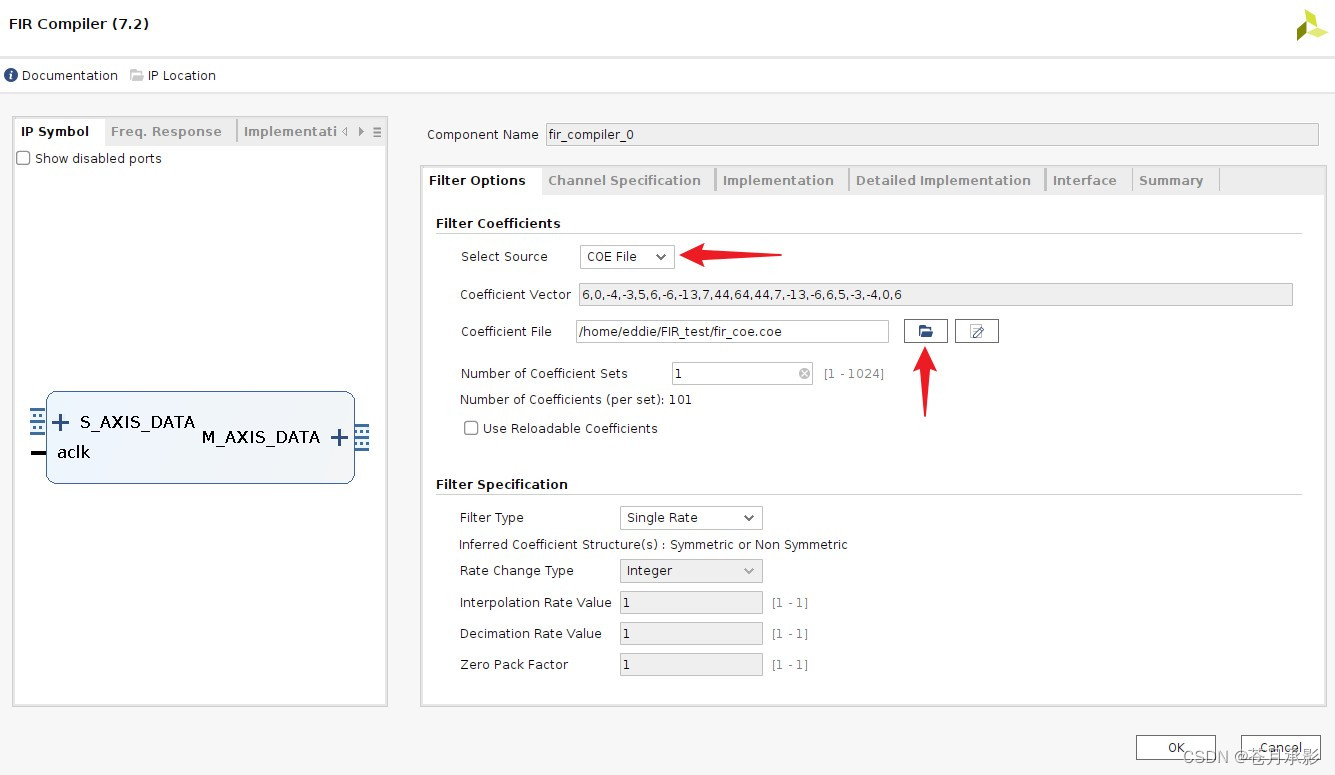The width and height of the screenshot is (1335, 775).
Task: Click the S_AXIS_DATA port label
Action: [137, 422]
